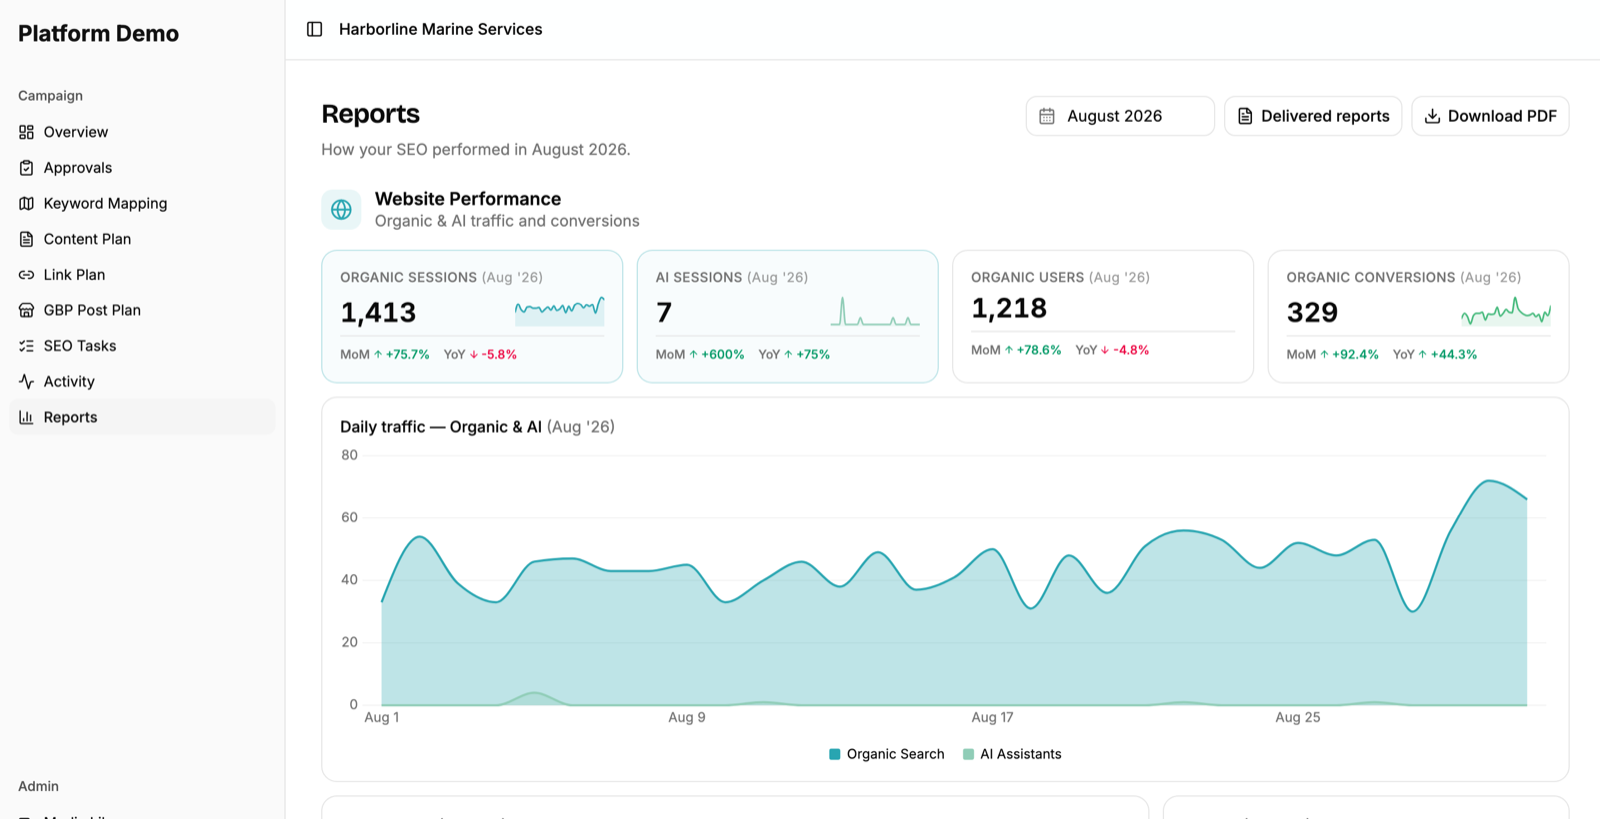1600x819 pixels.
Task: Click the Website Performance globe icon
Action: 341,210
